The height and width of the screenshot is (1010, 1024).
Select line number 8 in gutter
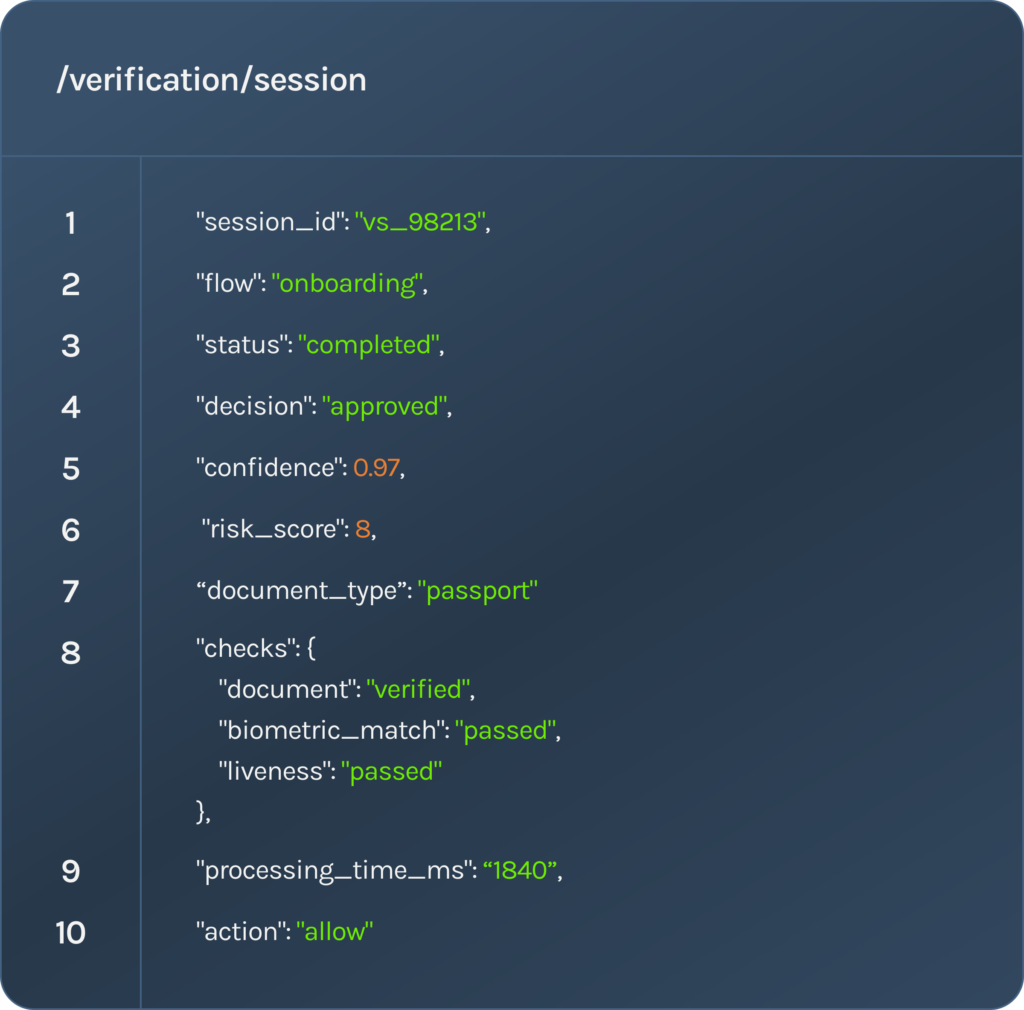pos(71,653)
